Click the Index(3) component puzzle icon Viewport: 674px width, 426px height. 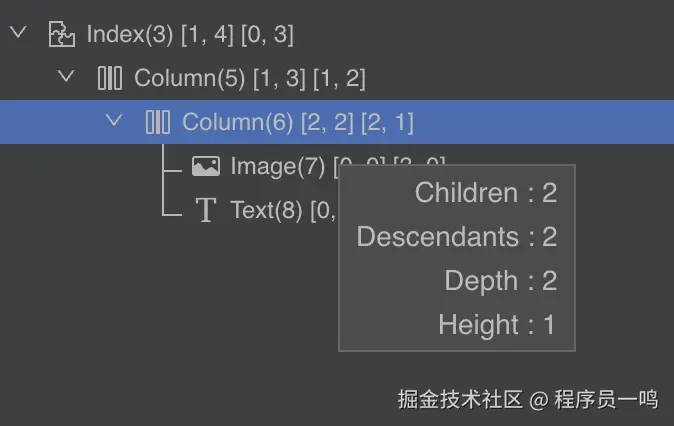tap(62, 34)
